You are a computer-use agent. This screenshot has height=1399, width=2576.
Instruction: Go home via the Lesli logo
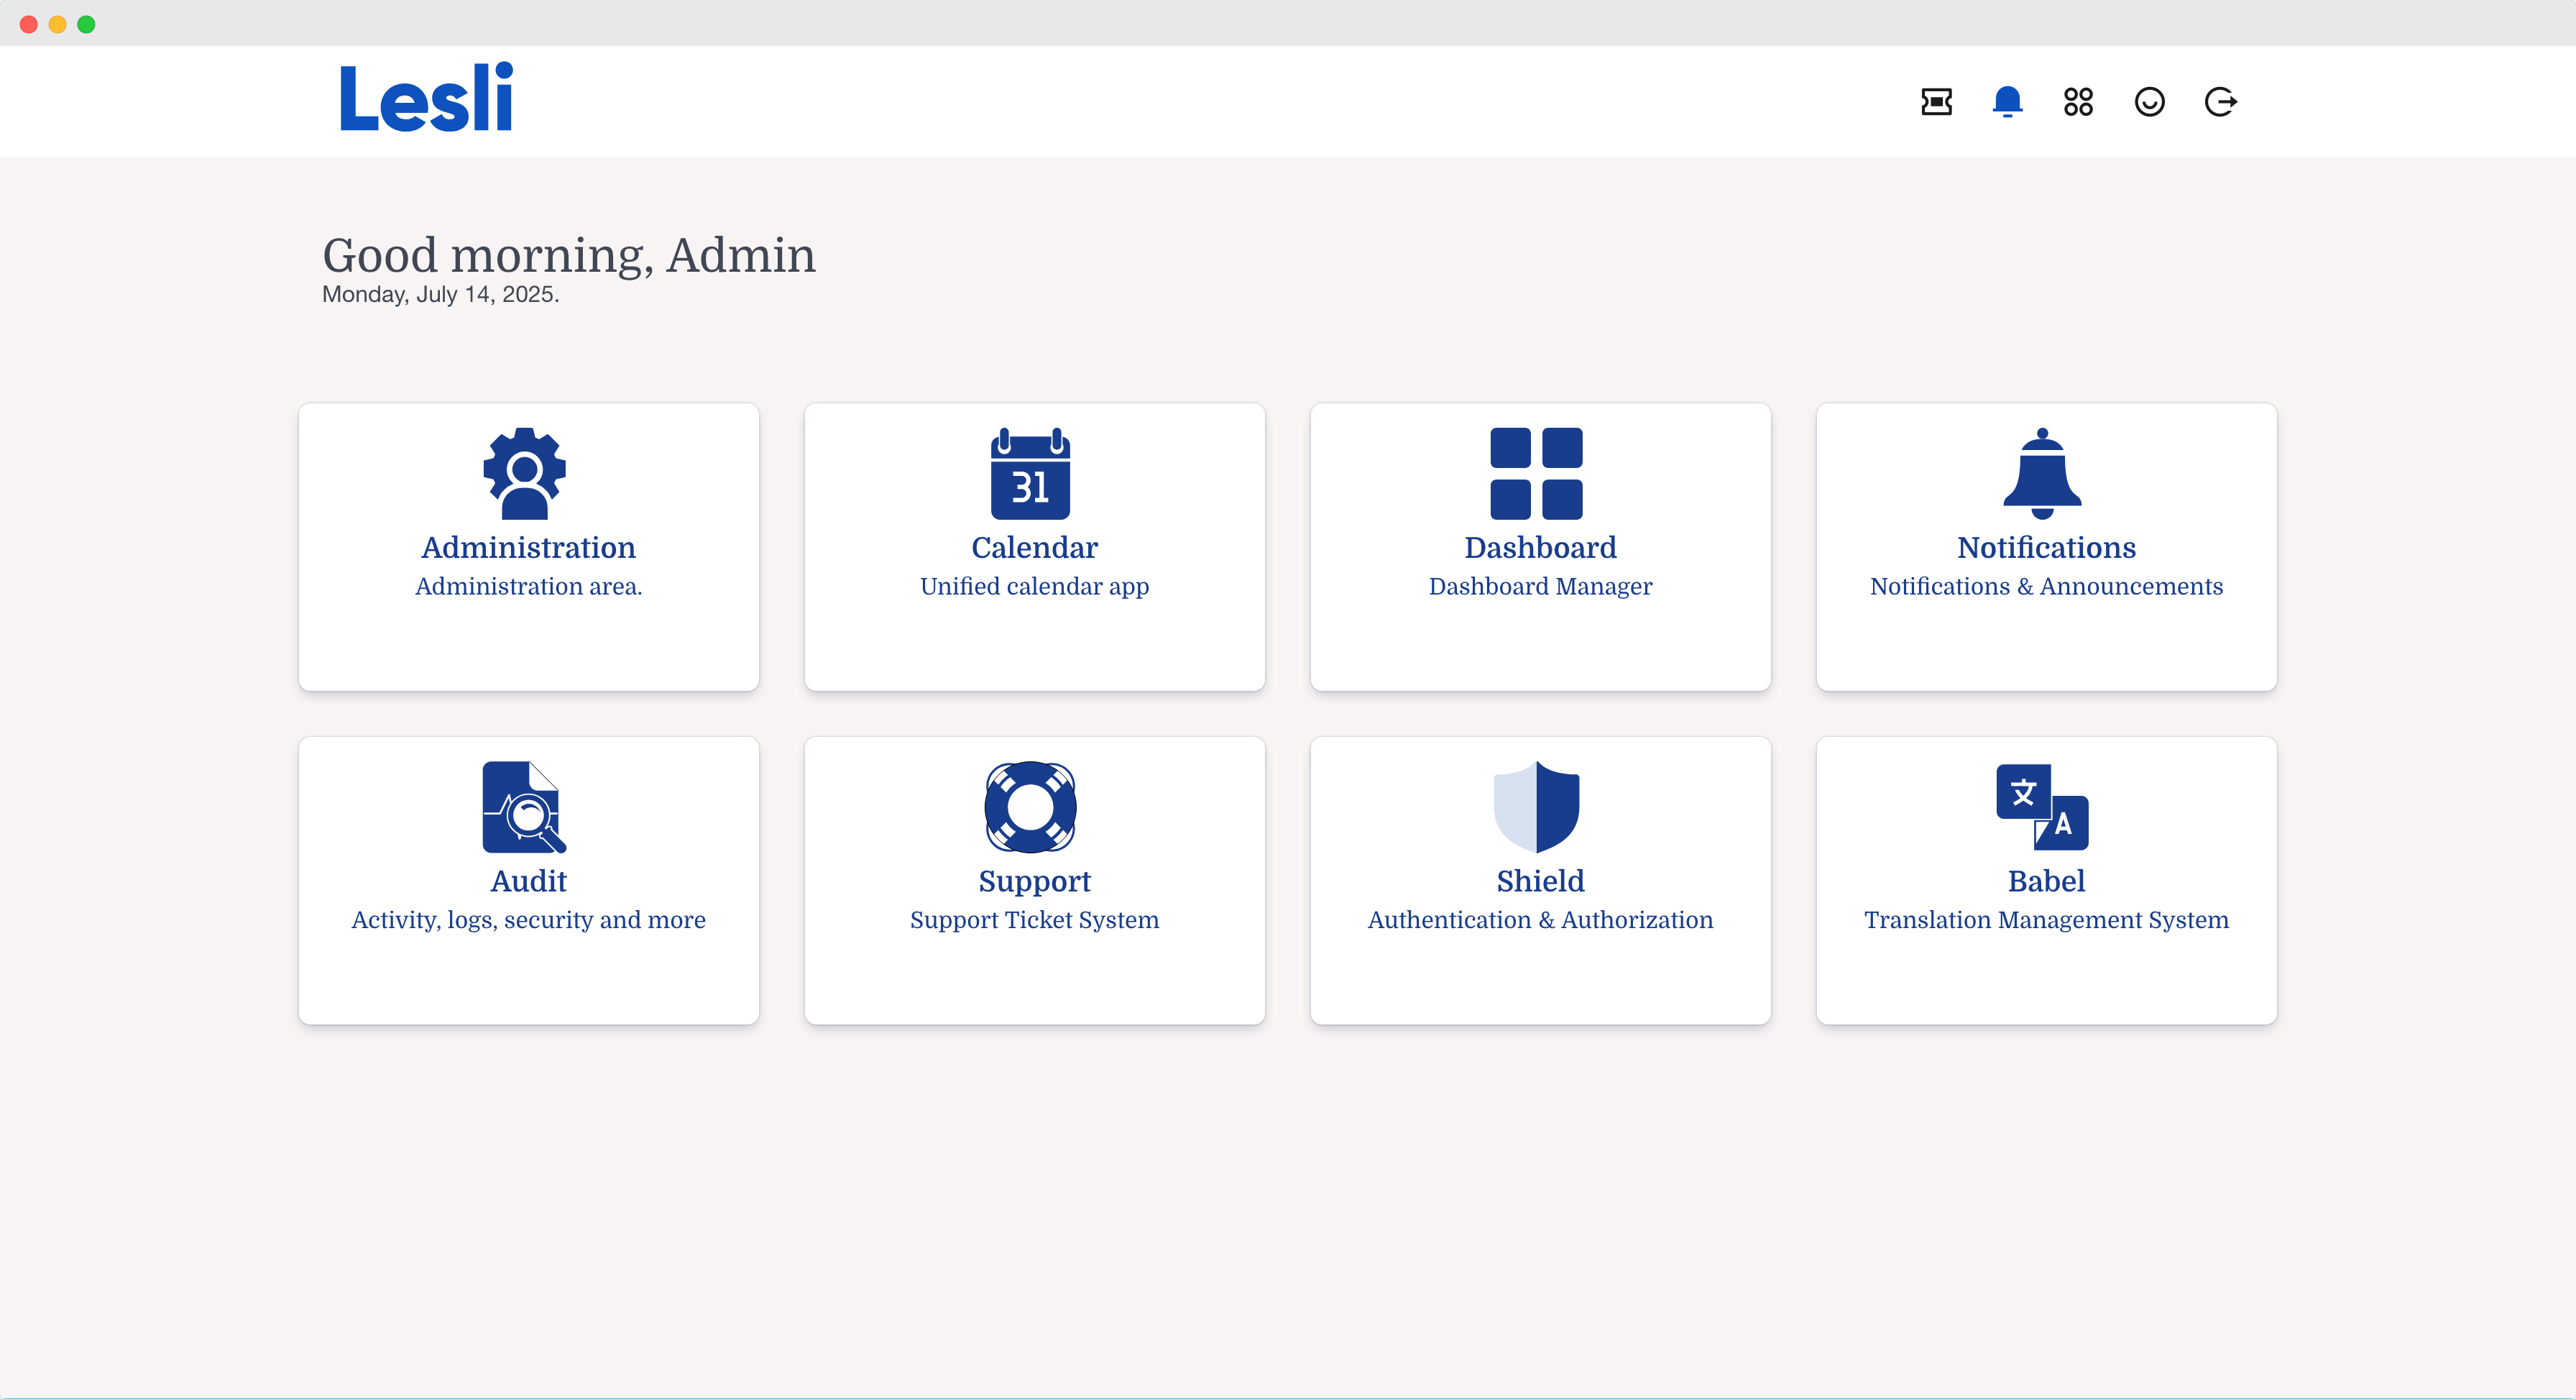(426, 98)
